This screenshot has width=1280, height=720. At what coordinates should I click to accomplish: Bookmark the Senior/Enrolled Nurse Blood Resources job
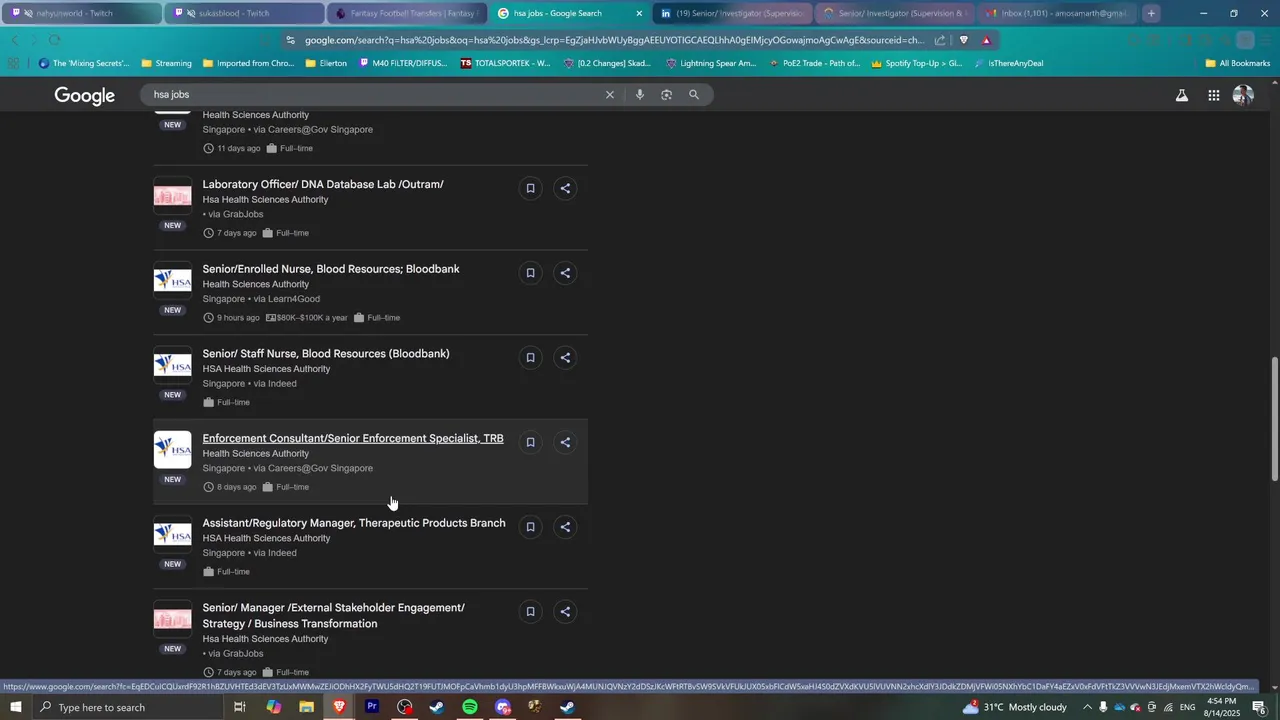530,273
